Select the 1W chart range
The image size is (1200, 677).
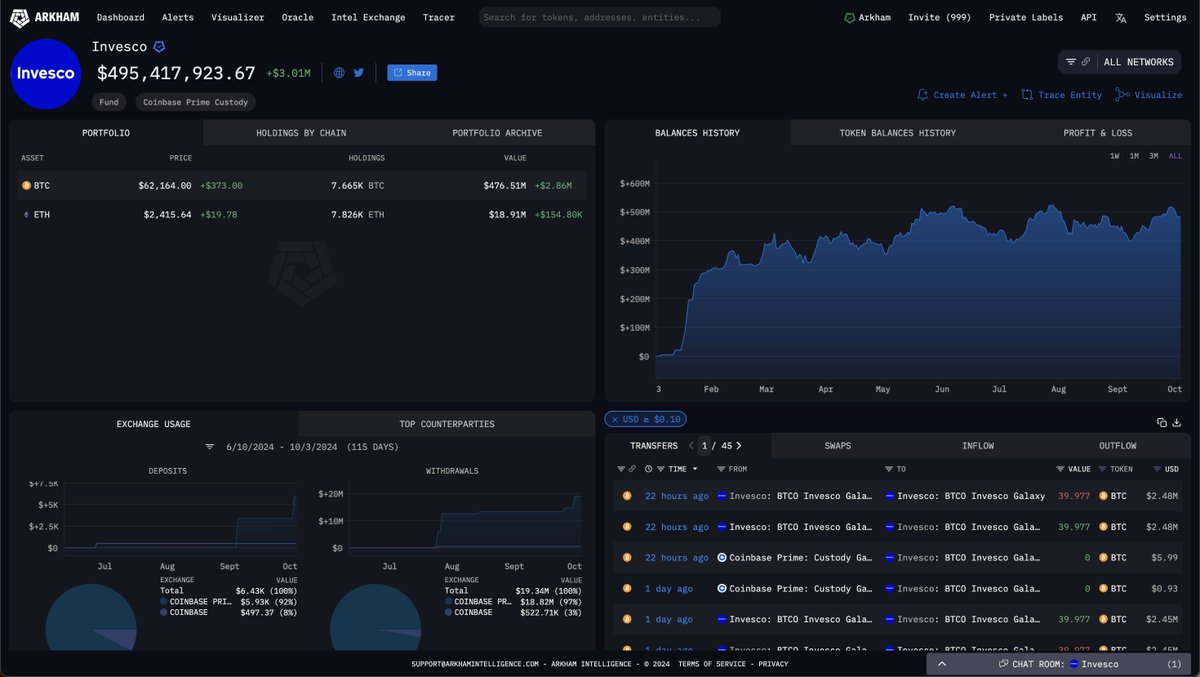(x=1115, y=156)
